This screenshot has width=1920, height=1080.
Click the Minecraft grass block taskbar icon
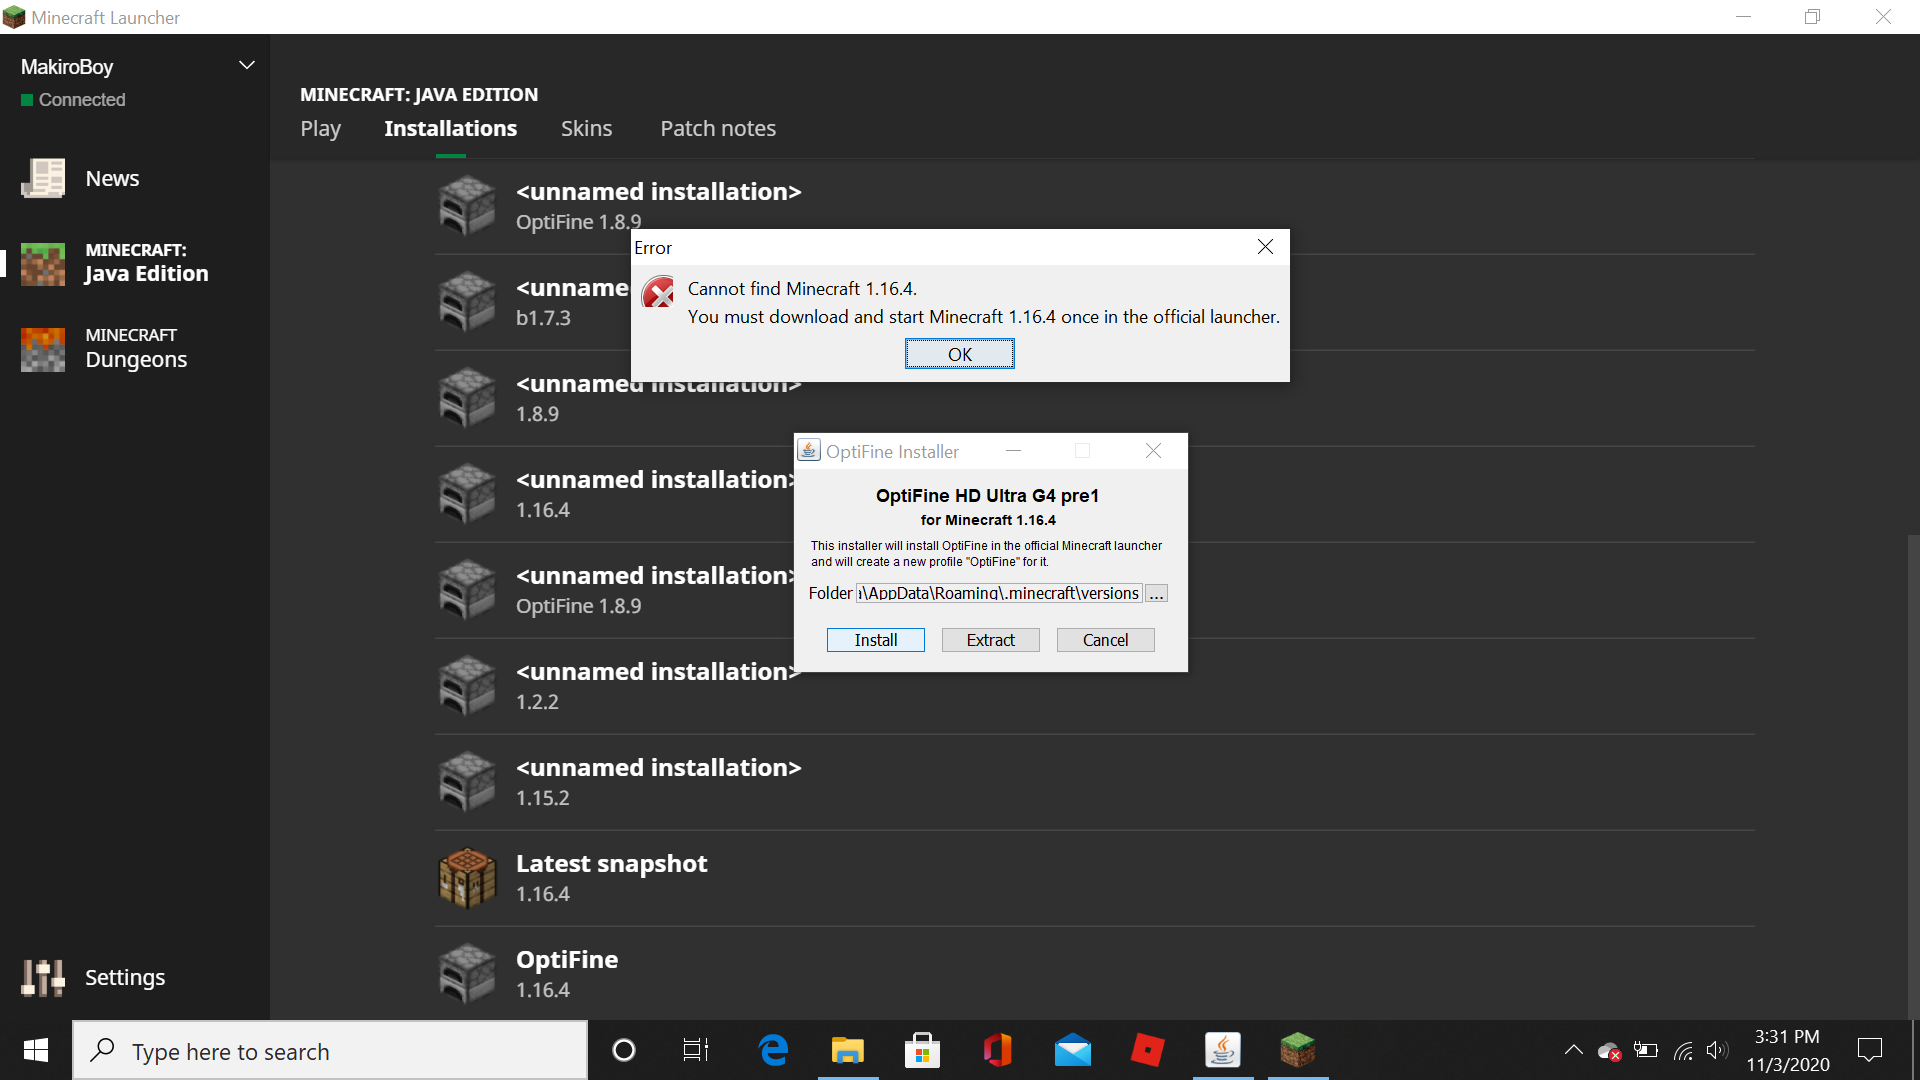[1297, 1051]
